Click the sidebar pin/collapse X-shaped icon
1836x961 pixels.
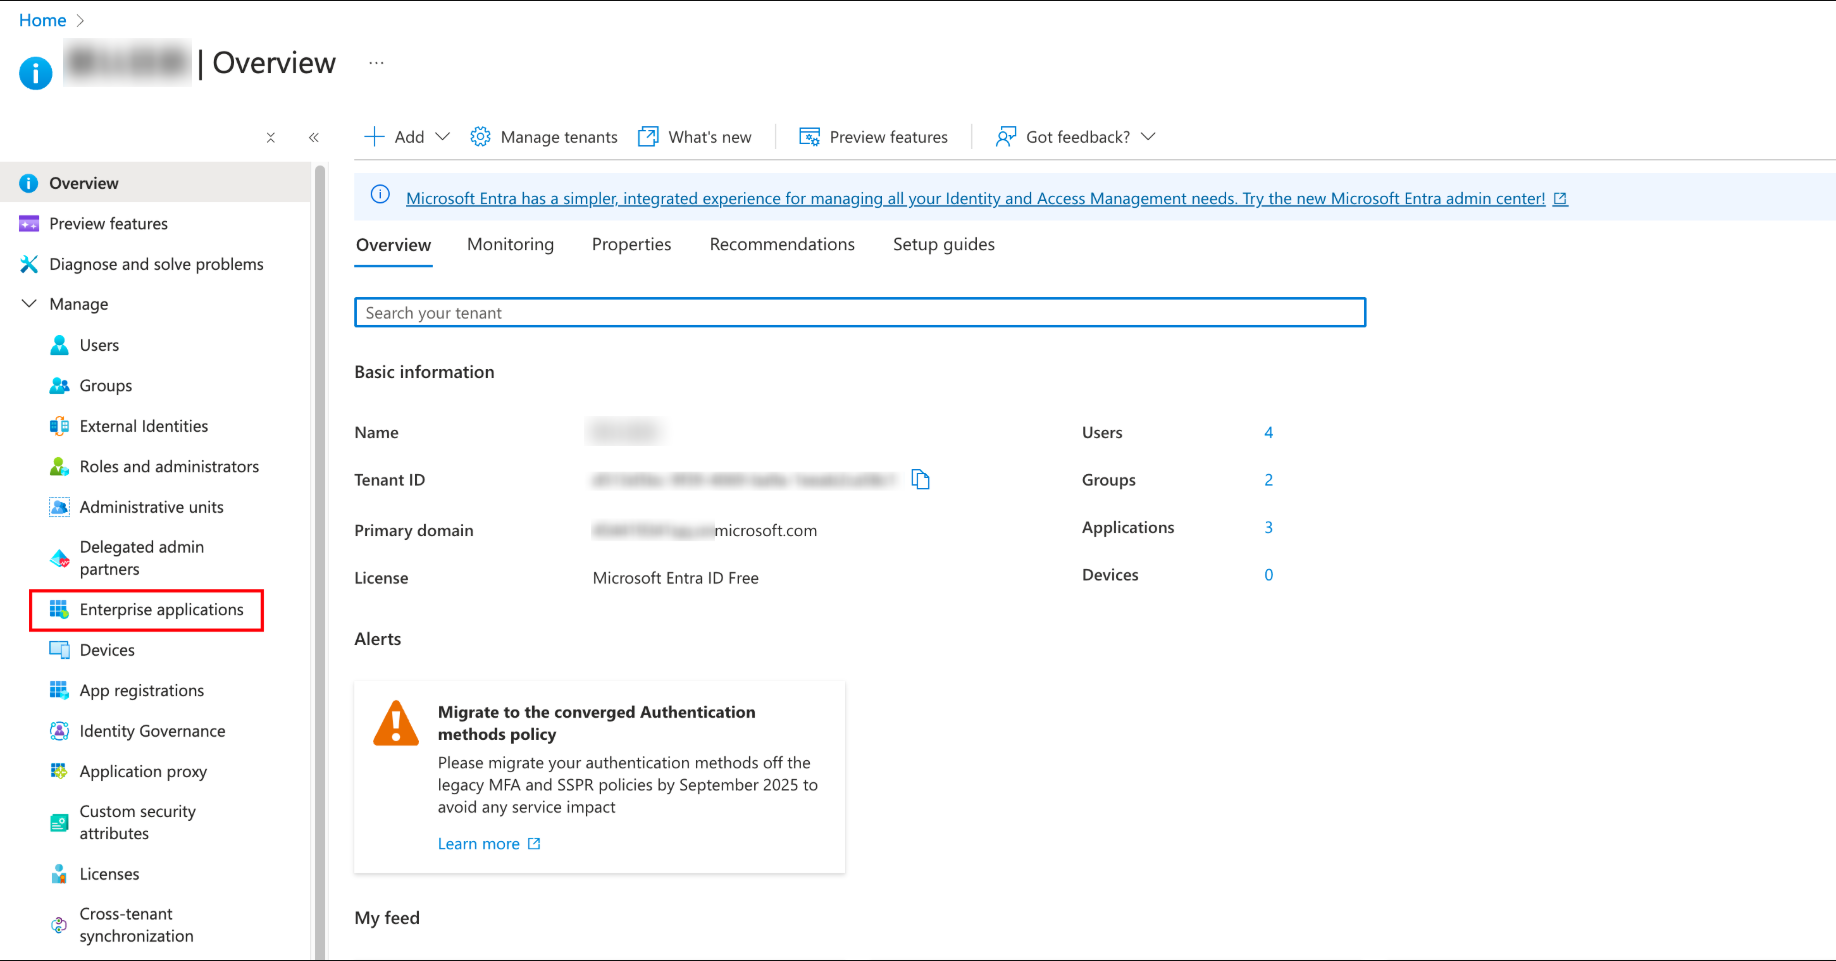coord(270,138)
